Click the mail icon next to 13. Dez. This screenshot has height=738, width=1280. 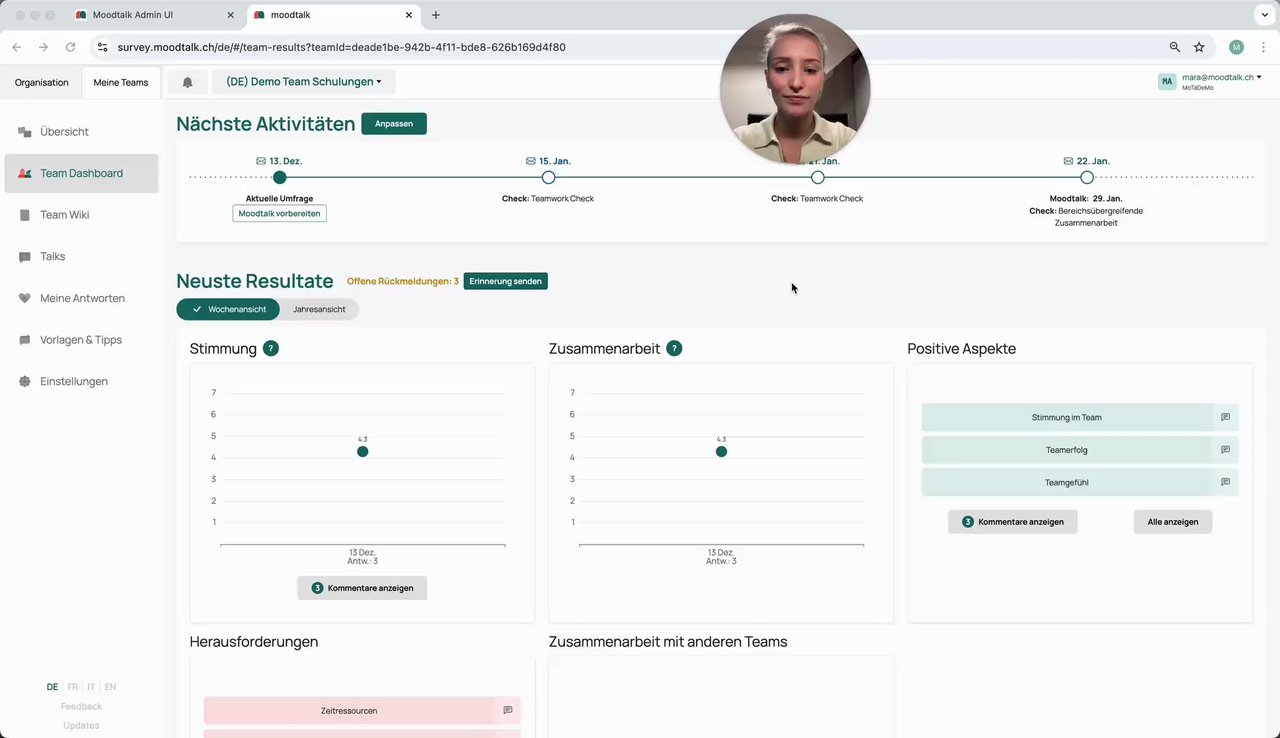click(x=261, y=161)
